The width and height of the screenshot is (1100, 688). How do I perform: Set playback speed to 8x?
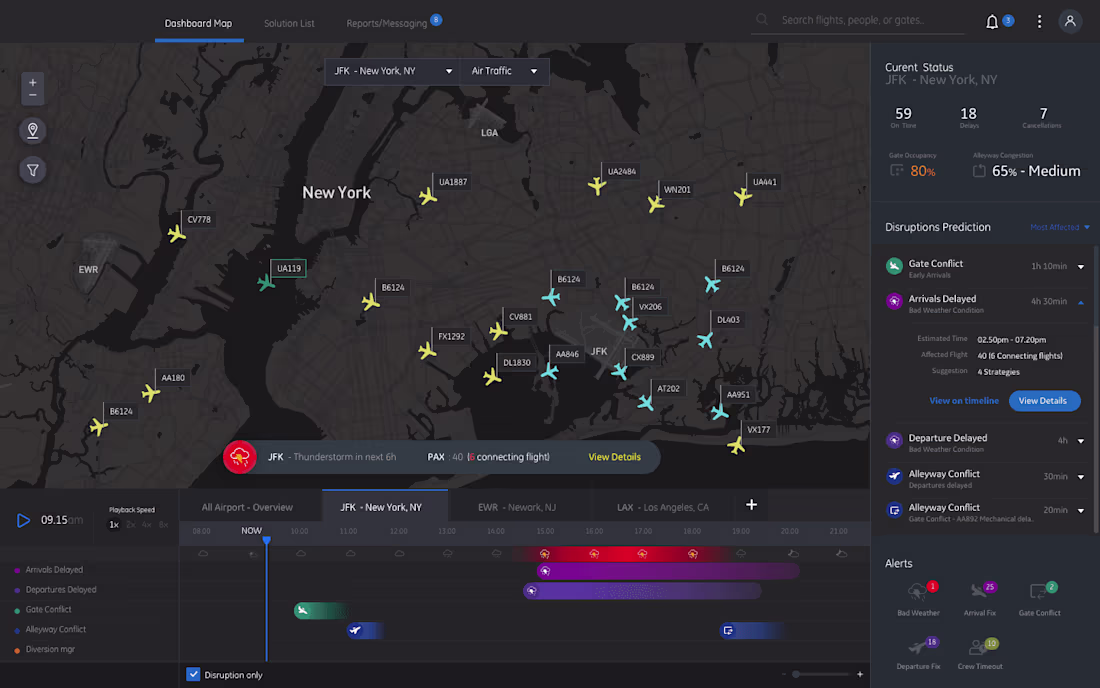[x=163, y=525]
